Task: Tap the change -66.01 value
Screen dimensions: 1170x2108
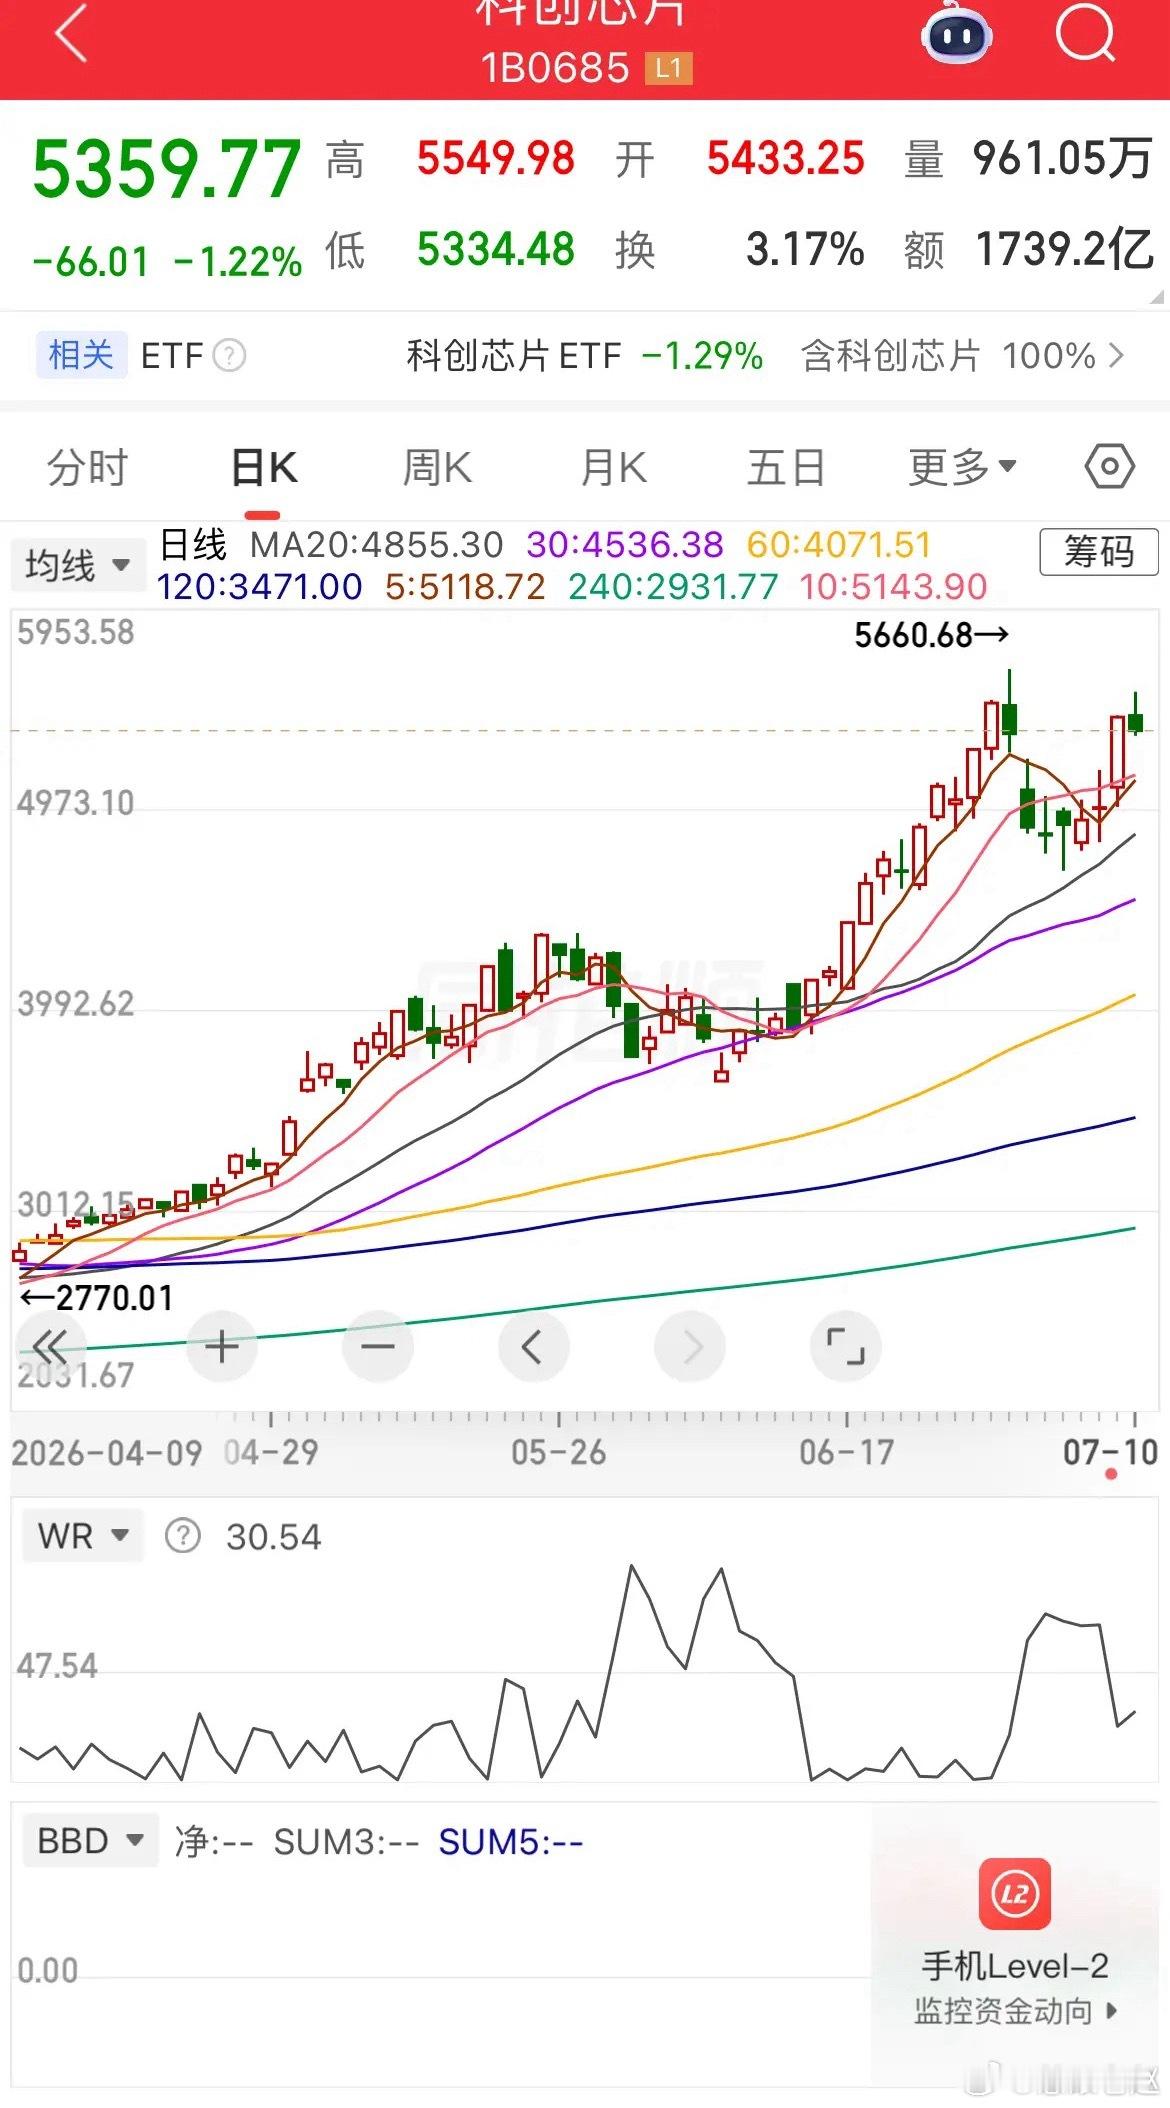Action: pos(91,262)
